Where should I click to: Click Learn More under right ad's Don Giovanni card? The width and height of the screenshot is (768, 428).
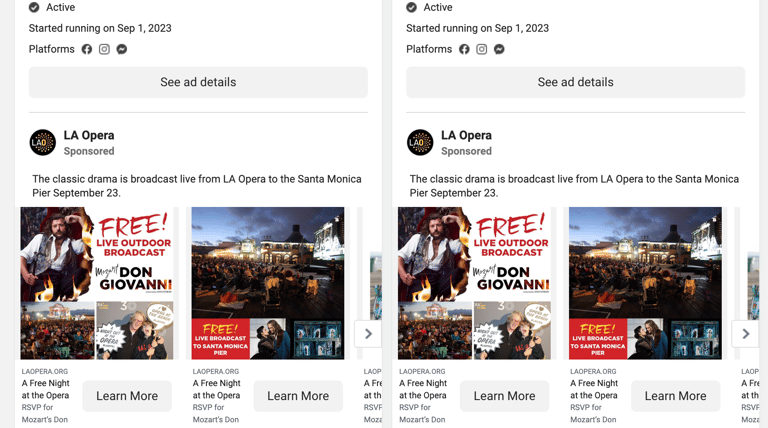point(504,396)
